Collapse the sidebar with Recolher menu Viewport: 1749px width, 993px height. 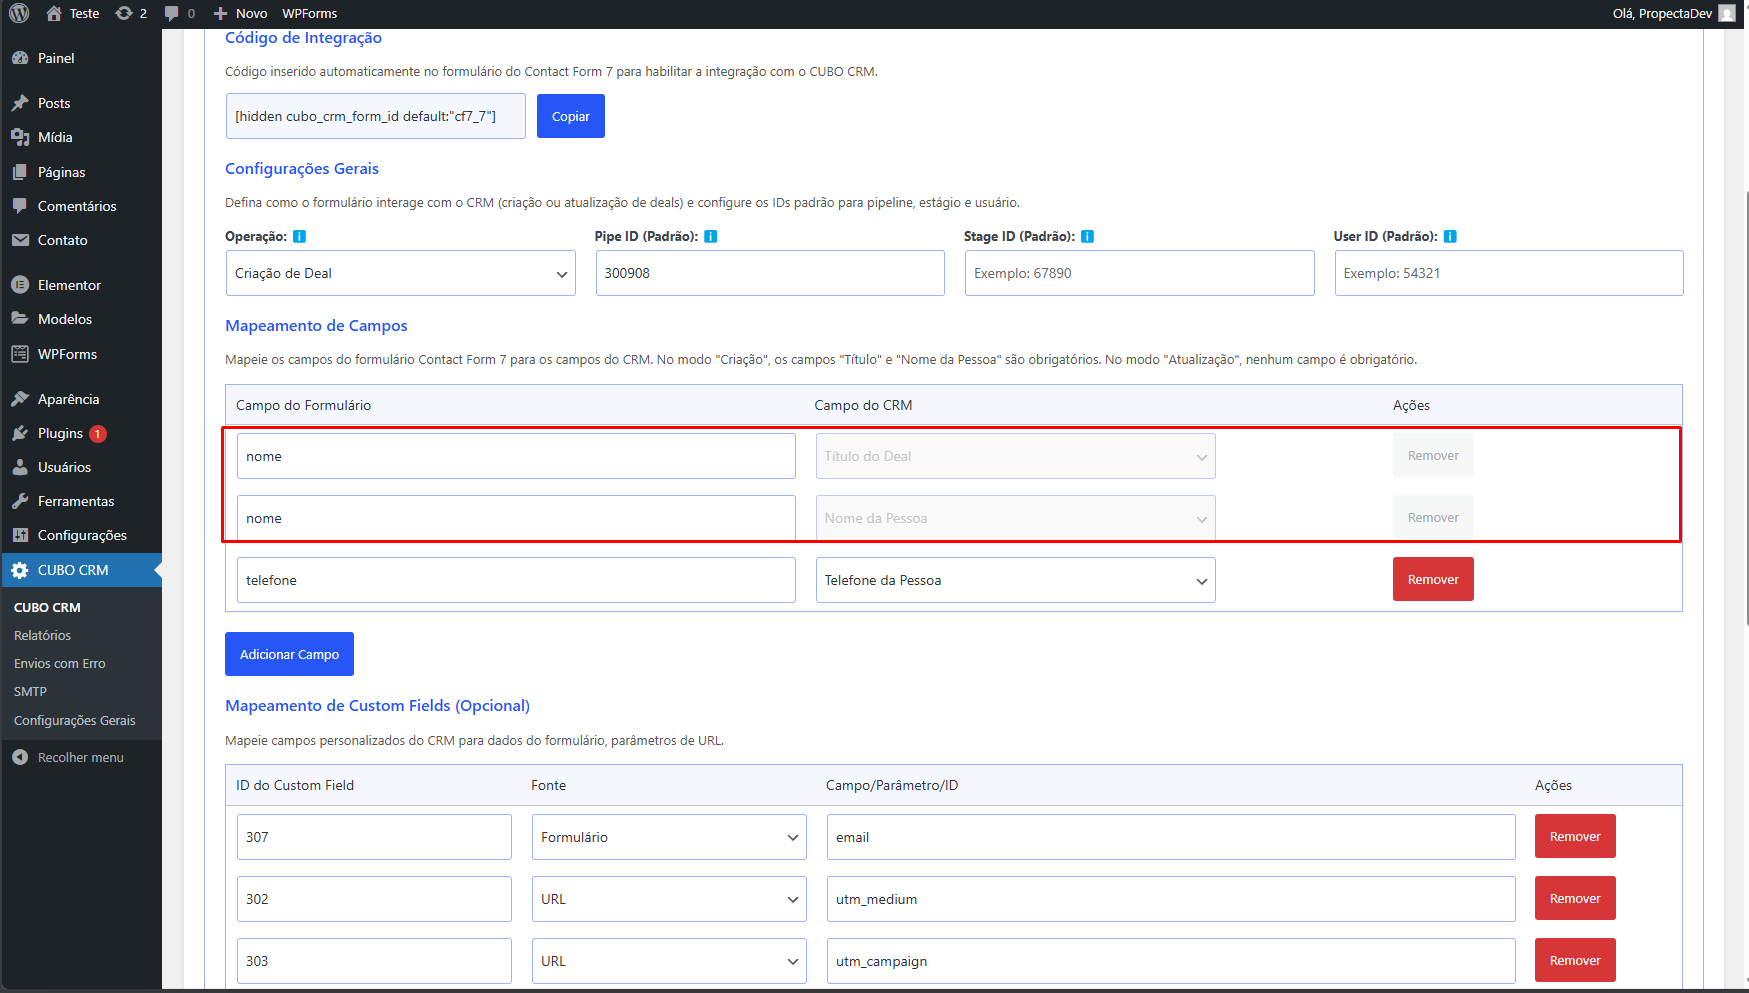(x=80, y=758)
